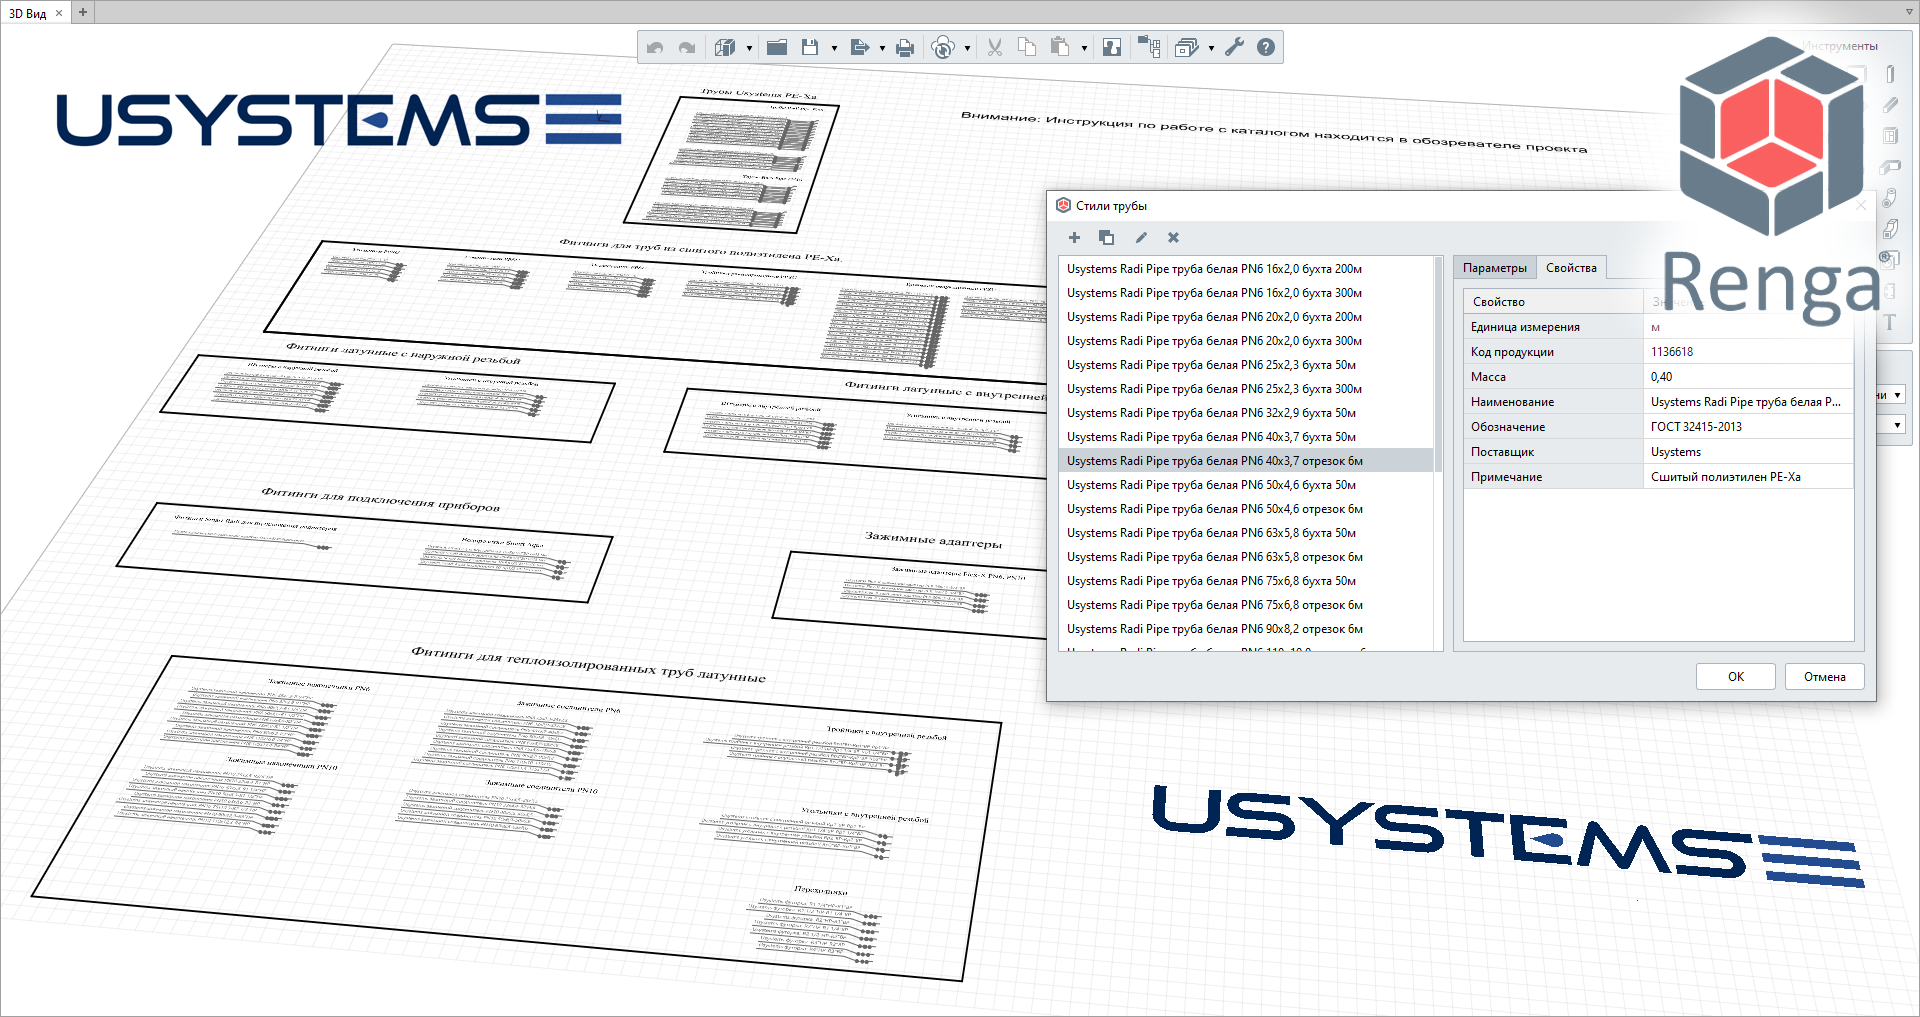1920x1017 pixels.
Task: Select style PN6 90x8,2 отрезок 6м
Action: [x=1246, y=629]
